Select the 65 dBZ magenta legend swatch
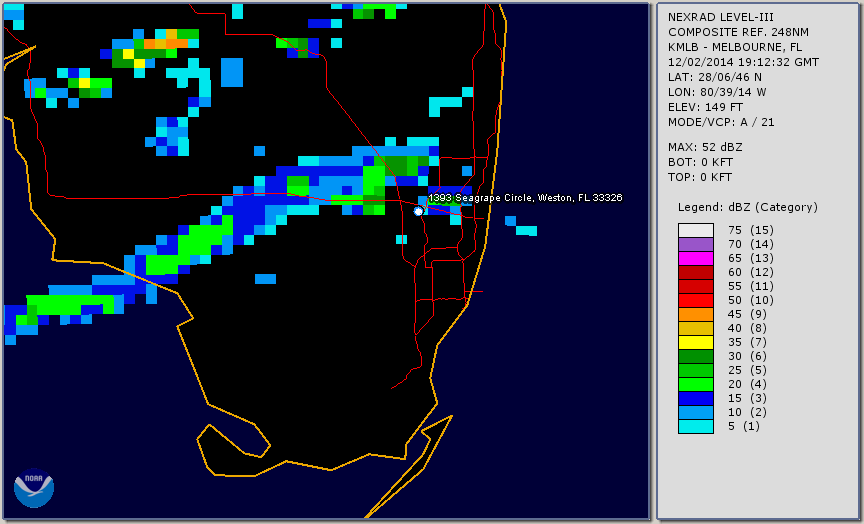864x524 pixels. (696, 258)
